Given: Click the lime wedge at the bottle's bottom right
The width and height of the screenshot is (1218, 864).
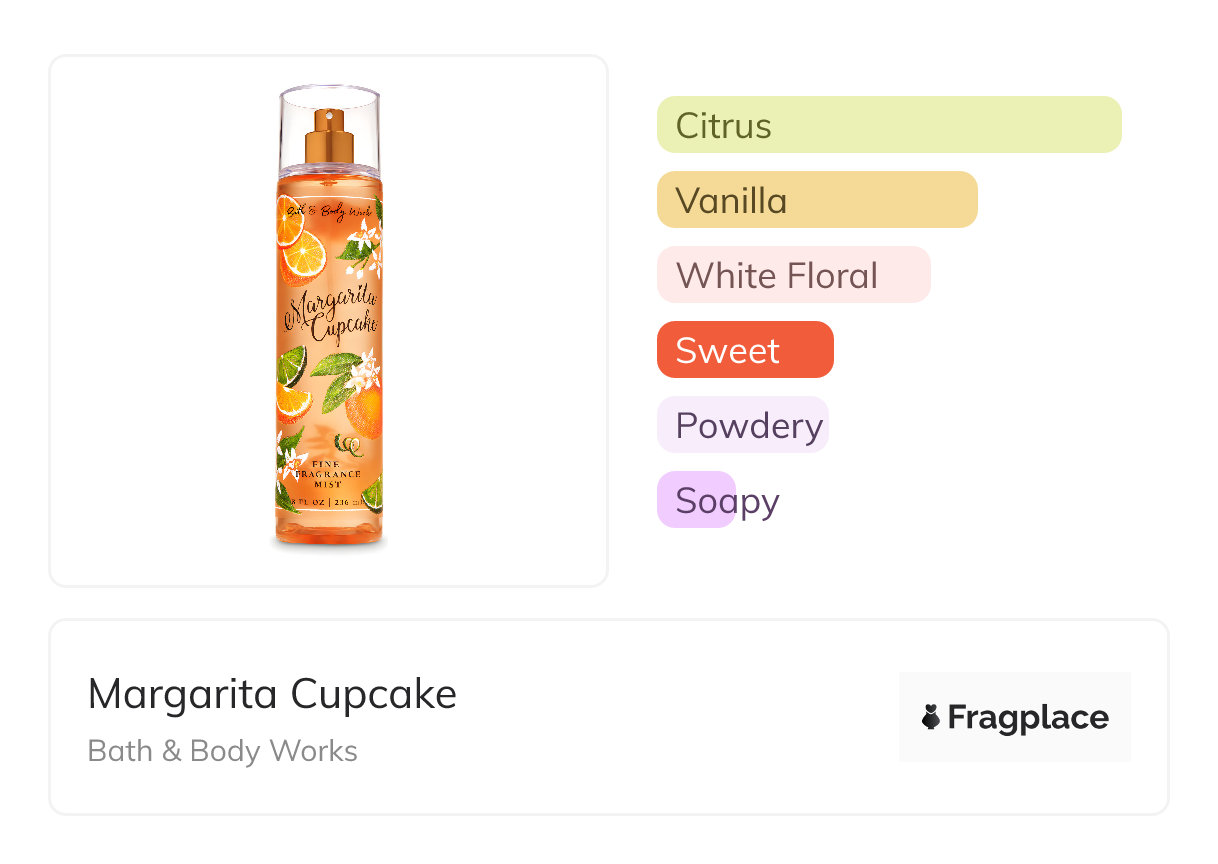Looking at the screenshot, I should [x=371, y=492].
